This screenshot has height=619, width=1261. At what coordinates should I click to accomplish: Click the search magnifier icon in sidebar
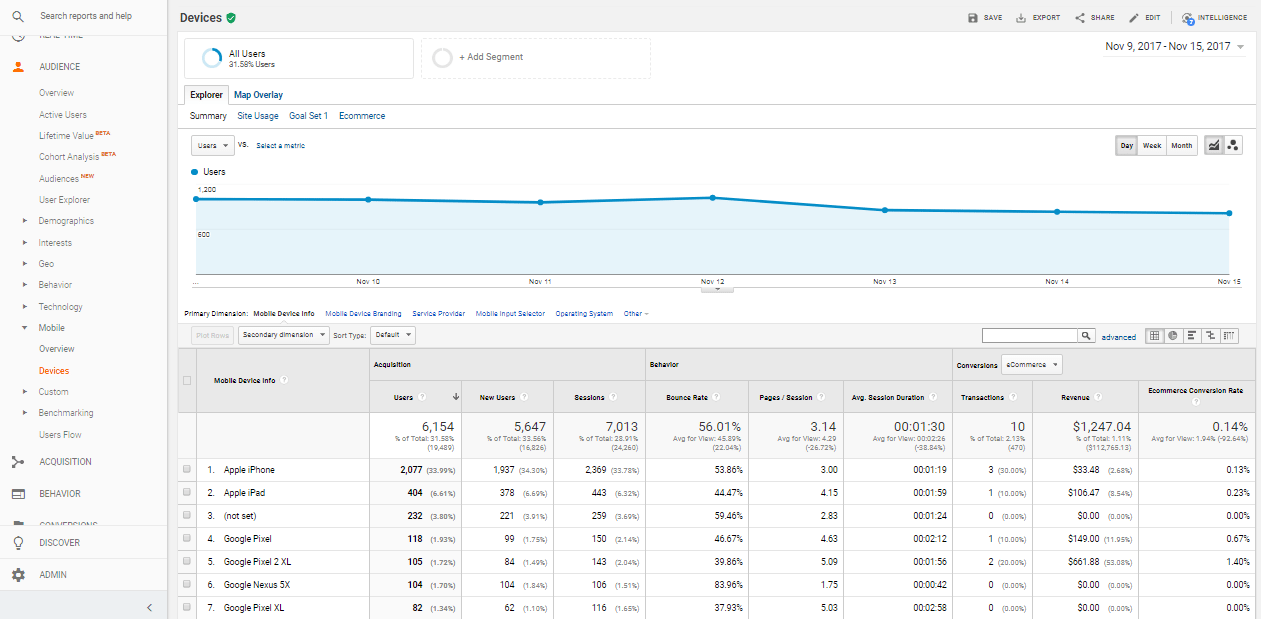pos(18,16)
